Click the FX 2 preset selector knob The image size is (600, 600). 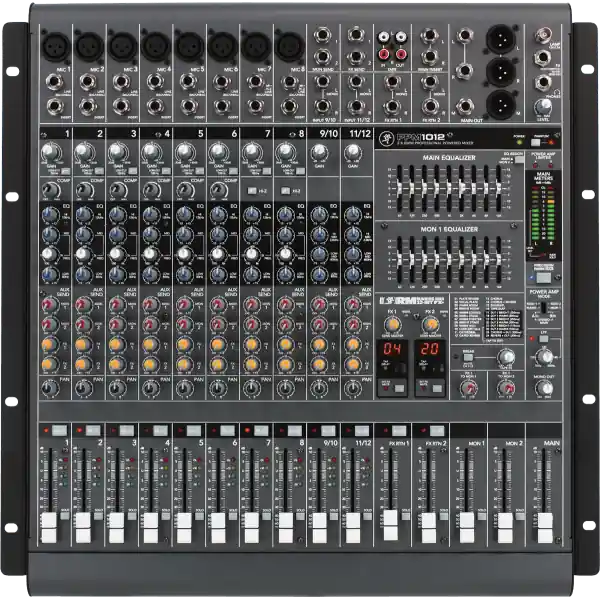point(430,325)
